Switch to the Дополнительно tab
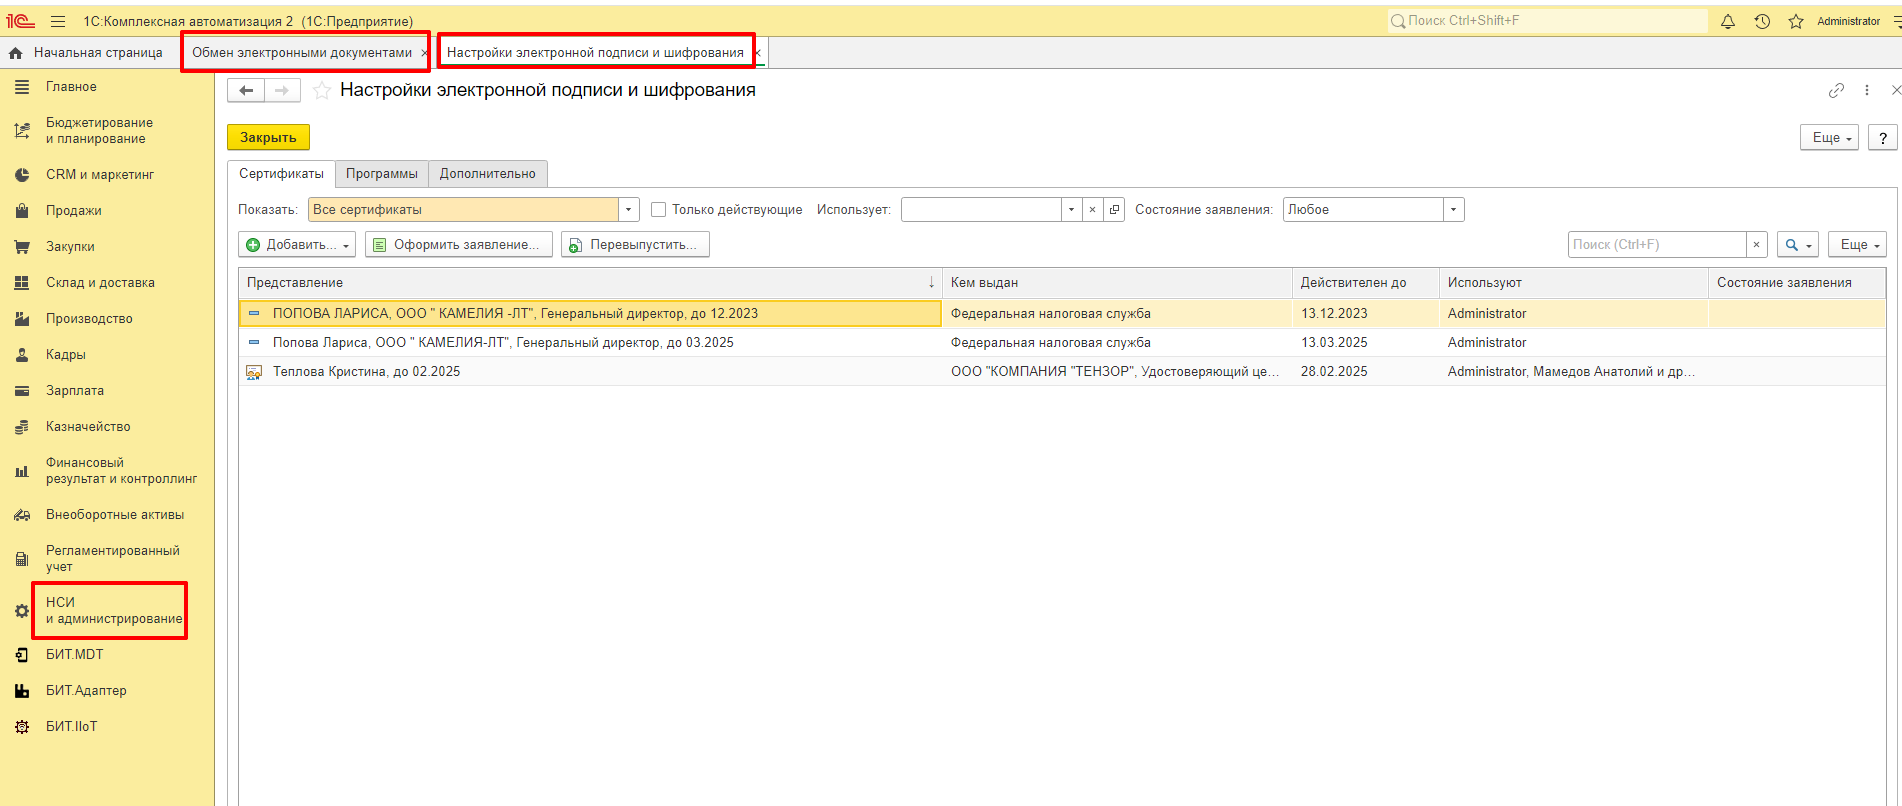The image size is (1902, 806). click(x=487, y=174)
